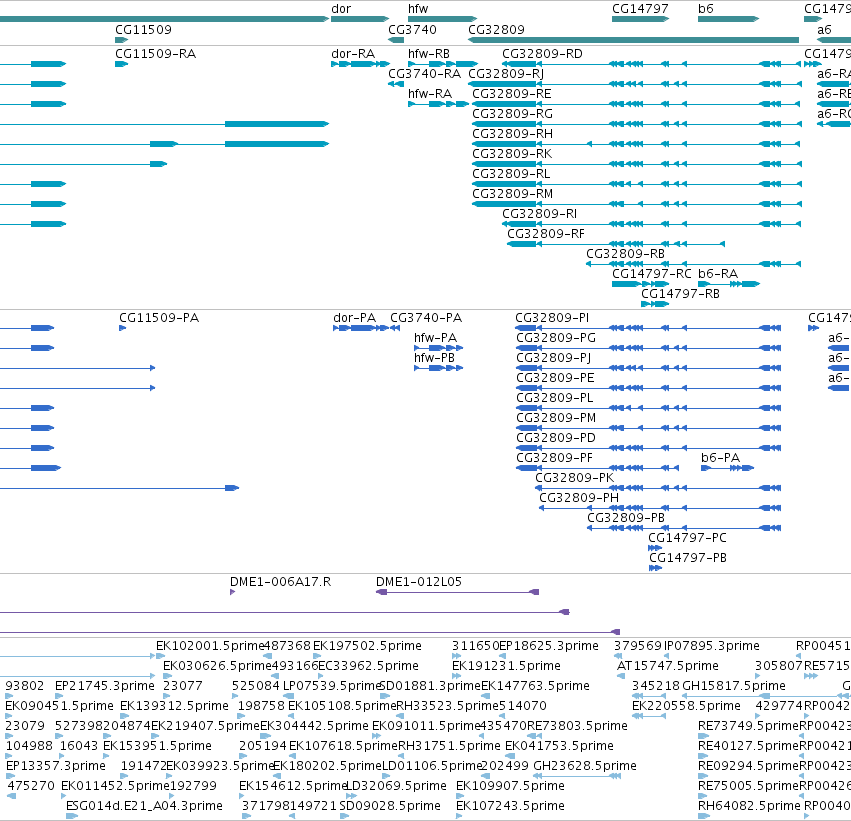Select the CG32809-RD transcript label
Viewport: 851px width, 821px height.
point(542,54)
